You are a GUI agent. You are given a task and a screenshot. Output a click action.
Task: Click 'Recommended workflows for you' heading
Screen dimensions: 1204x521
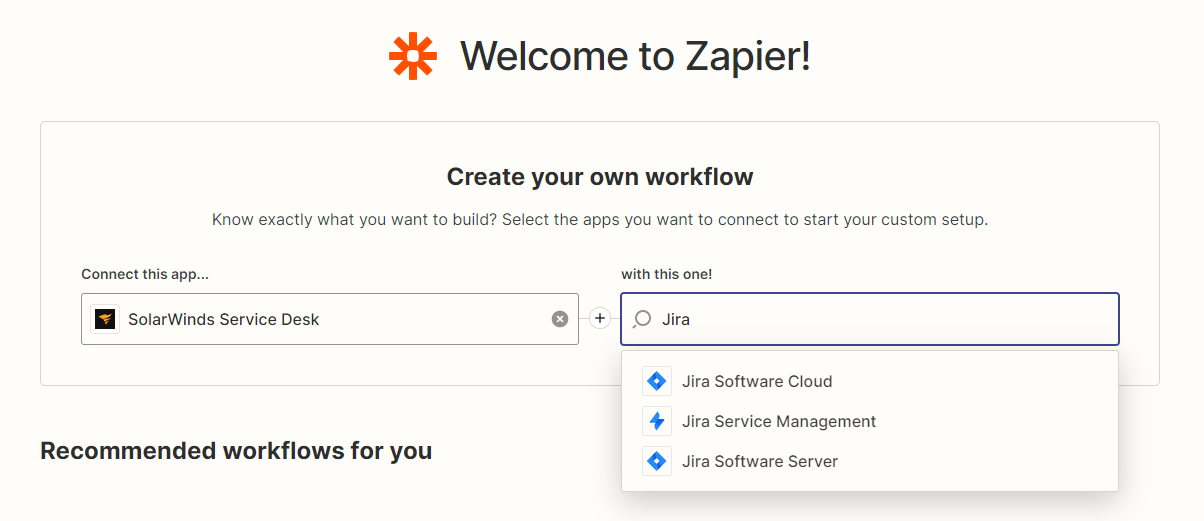tap(236, 451)
